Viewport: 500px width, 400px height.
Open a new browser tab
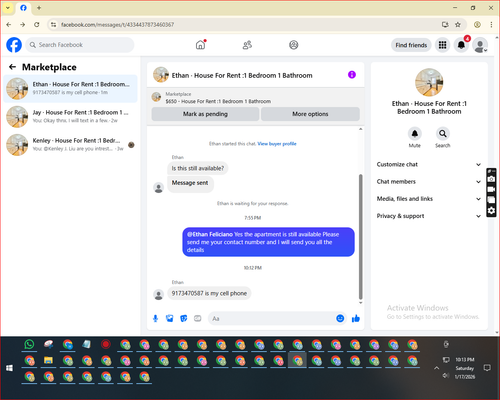point(39,8)
